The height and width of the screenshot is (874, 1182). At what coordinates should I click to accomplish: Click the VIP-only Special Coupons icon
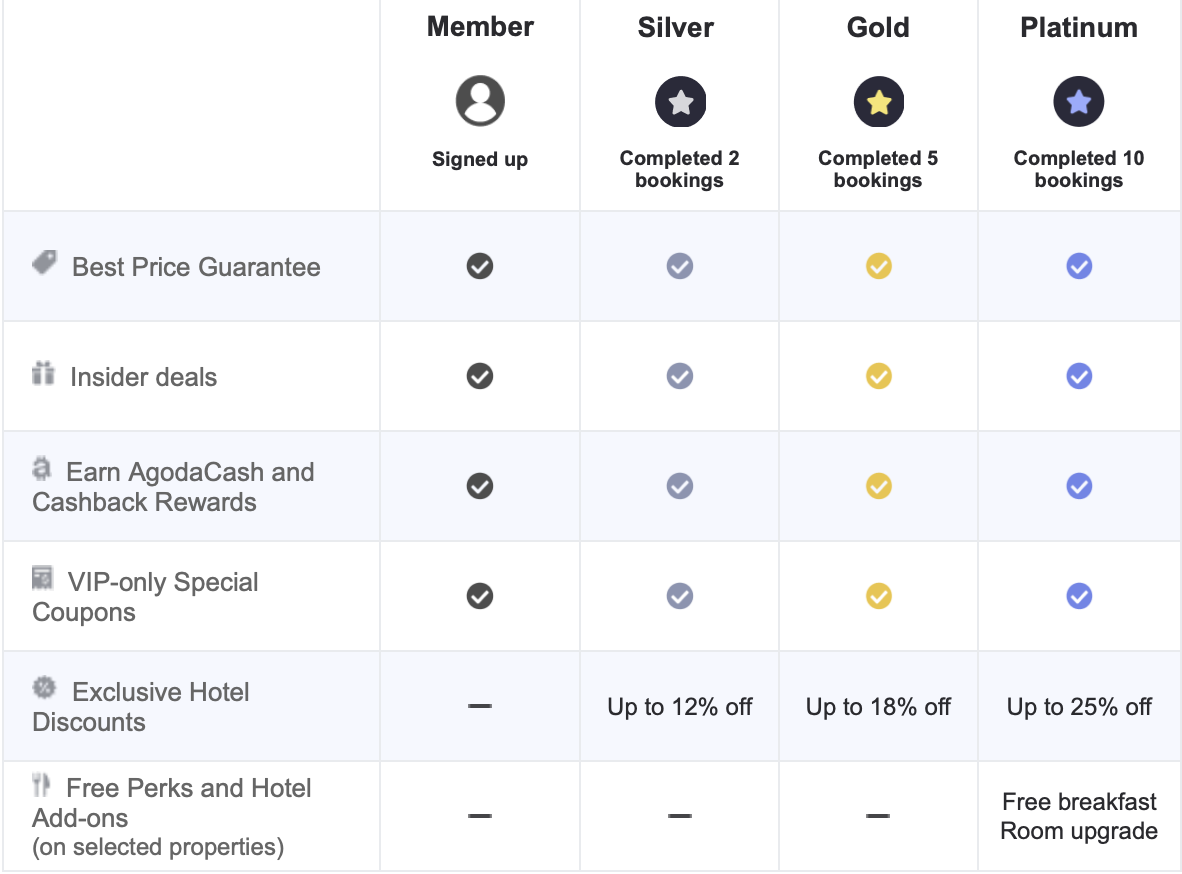[x=42, y=578]
